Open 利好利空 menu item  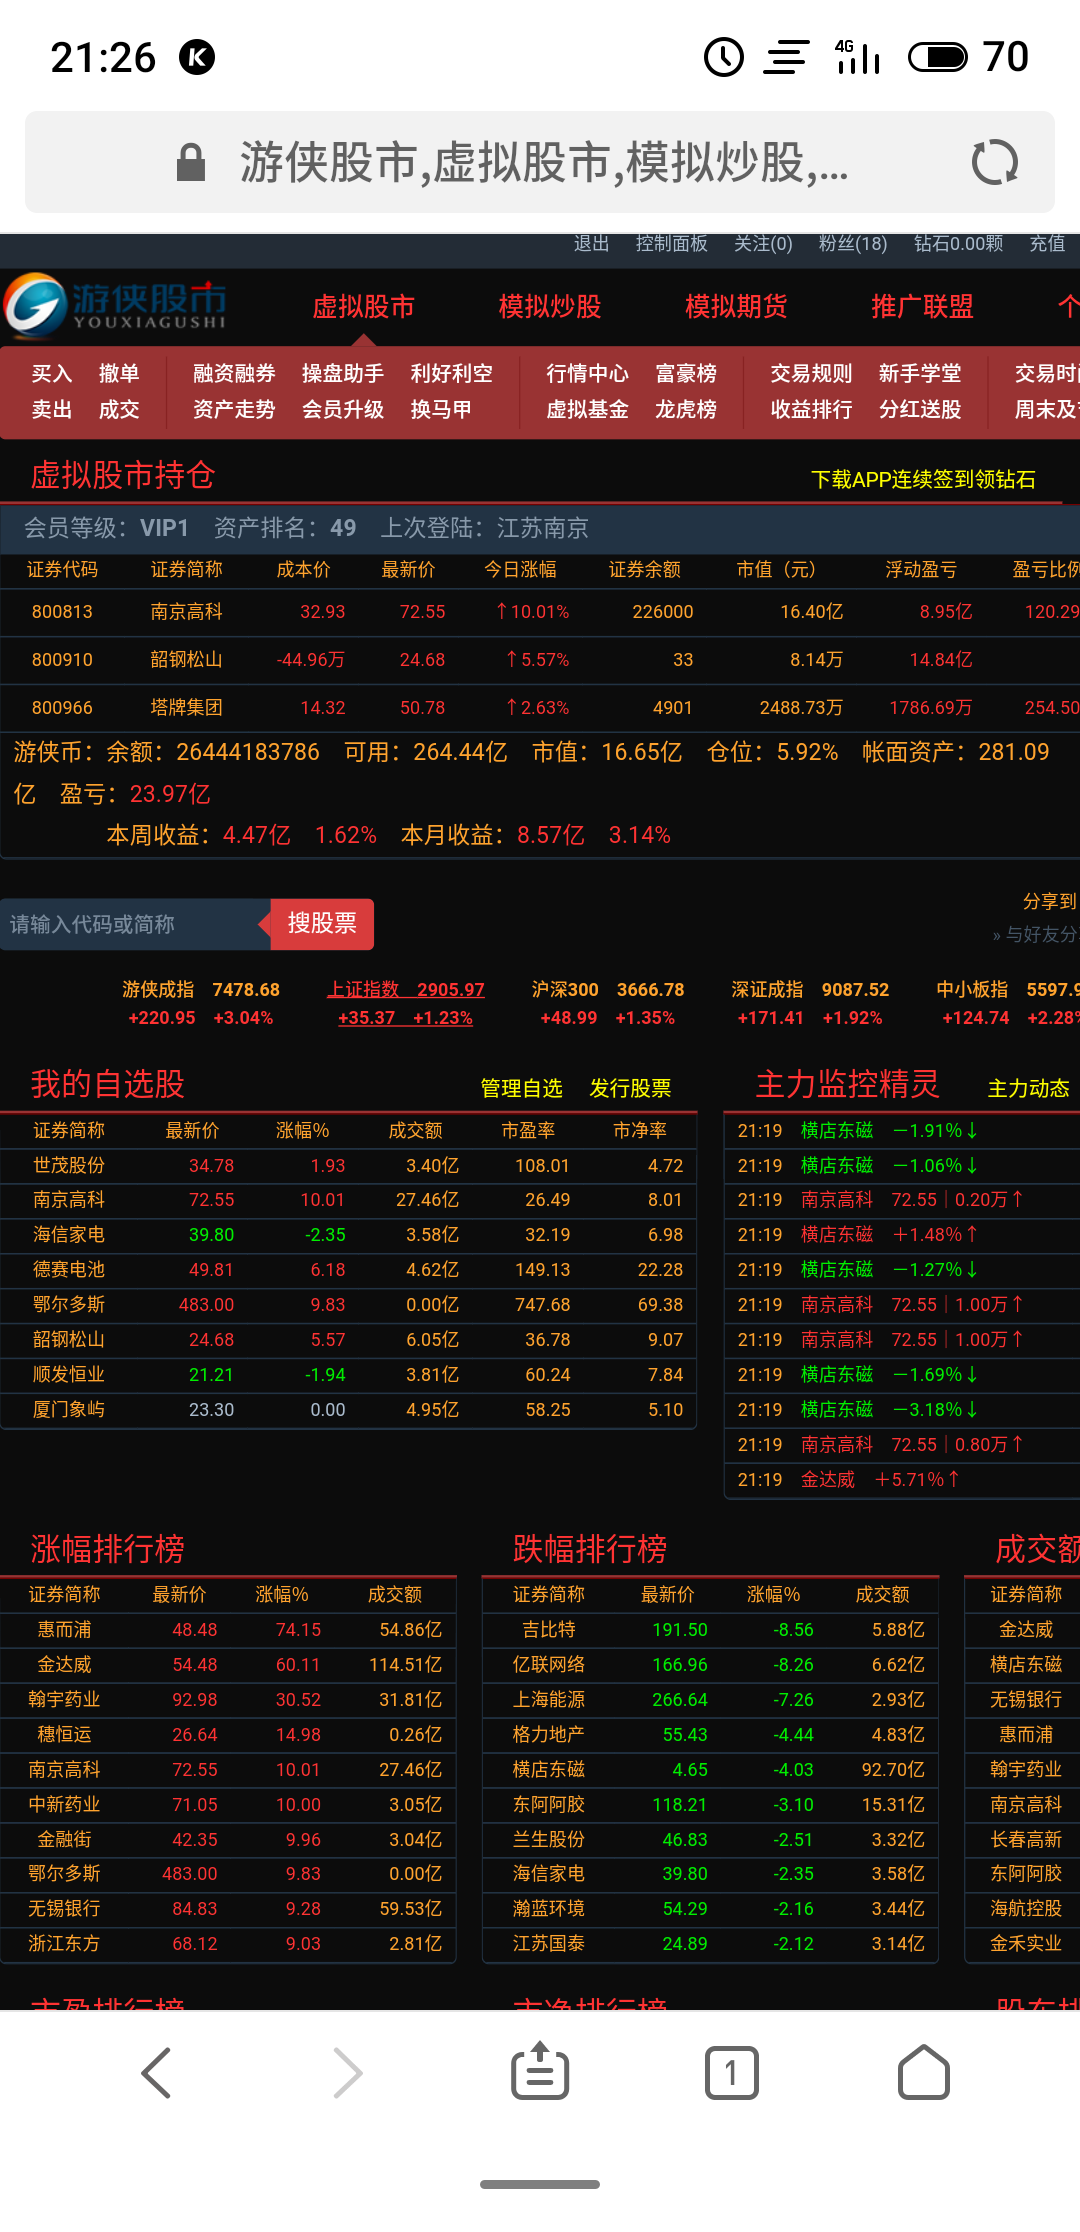click(x=452, y=374)
